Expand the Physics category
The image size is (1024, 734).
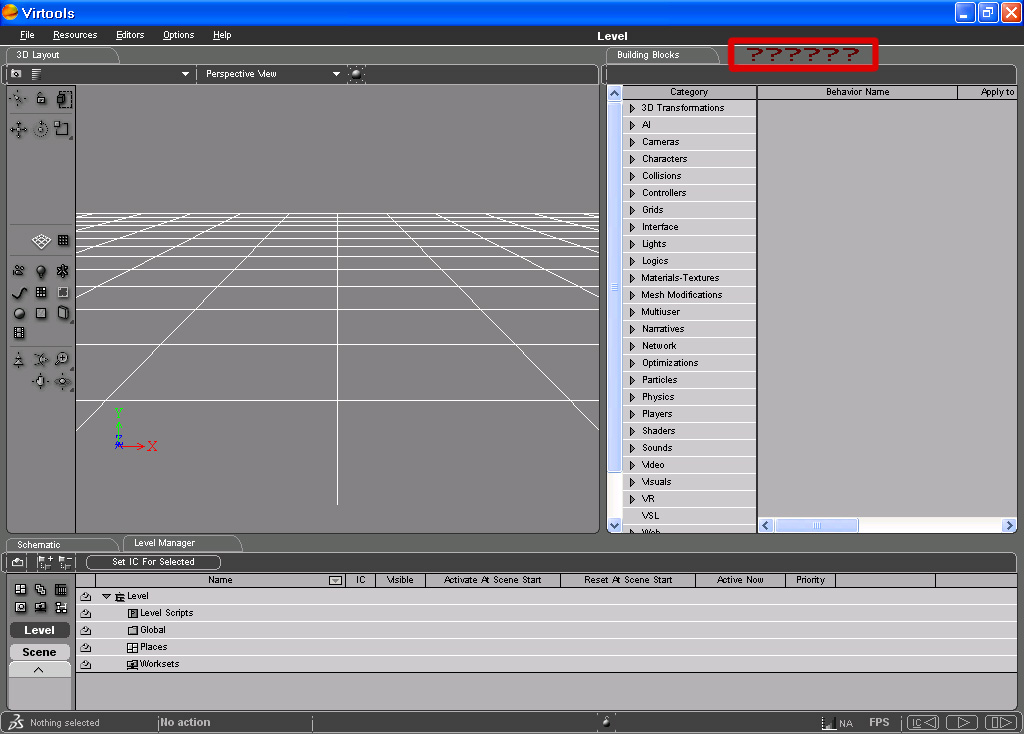[632, 396]
